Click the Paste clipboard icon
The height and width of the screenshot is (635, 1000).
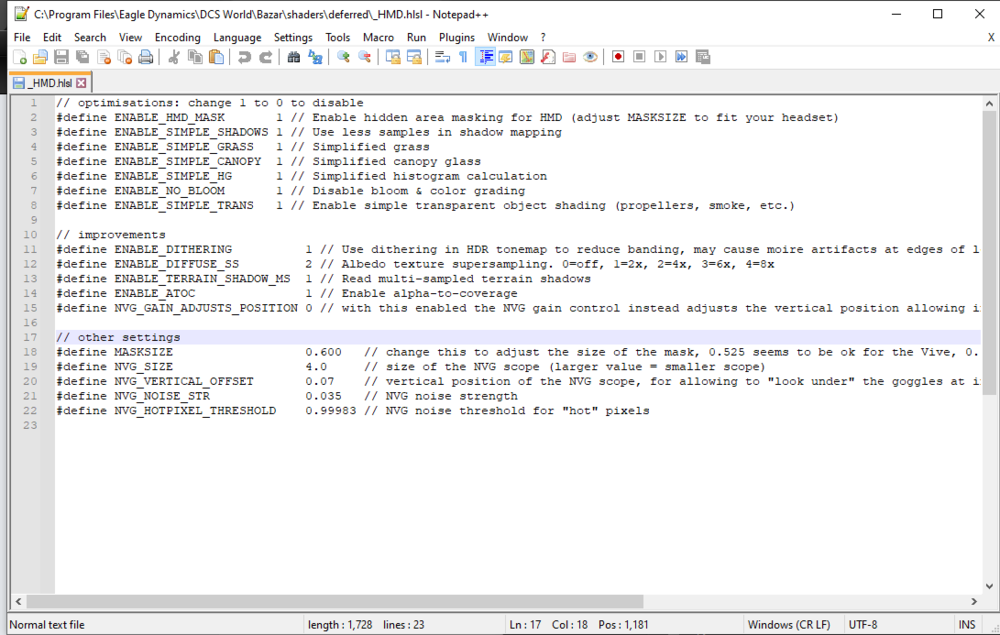point(217,57)
